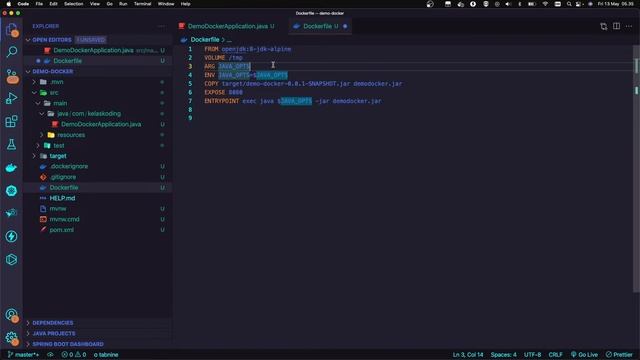Image resolution: width=640 pixels, height=360 pixels.
Task: Select DemoDockerApplication.java under OPEN EDITORS
Action: coord(98,50)
